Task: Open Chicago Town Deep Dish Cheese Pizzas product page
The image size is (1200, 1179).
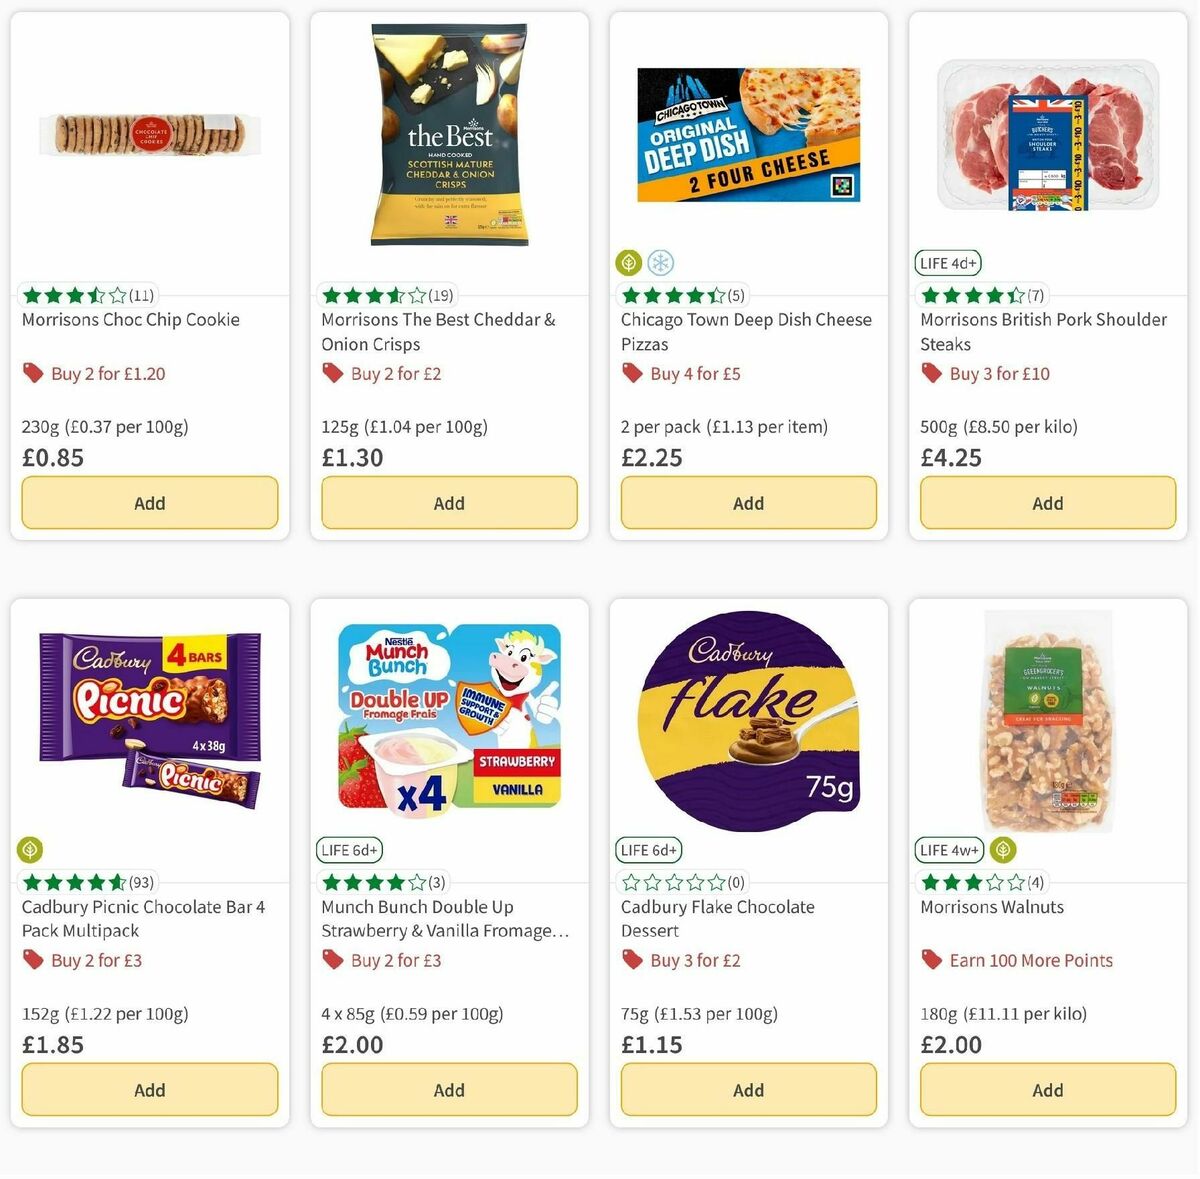Action: tap(745, 331)
